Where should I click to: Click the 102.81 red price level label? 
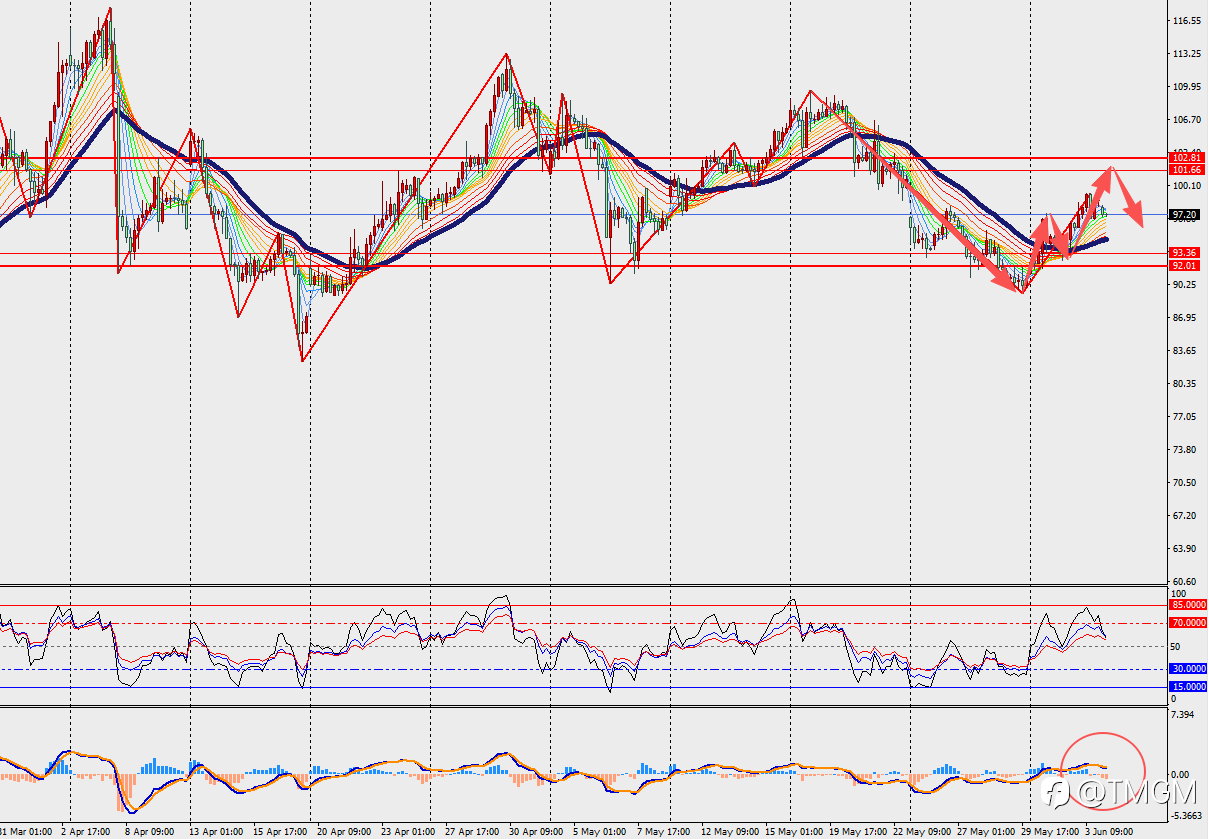1186,158
